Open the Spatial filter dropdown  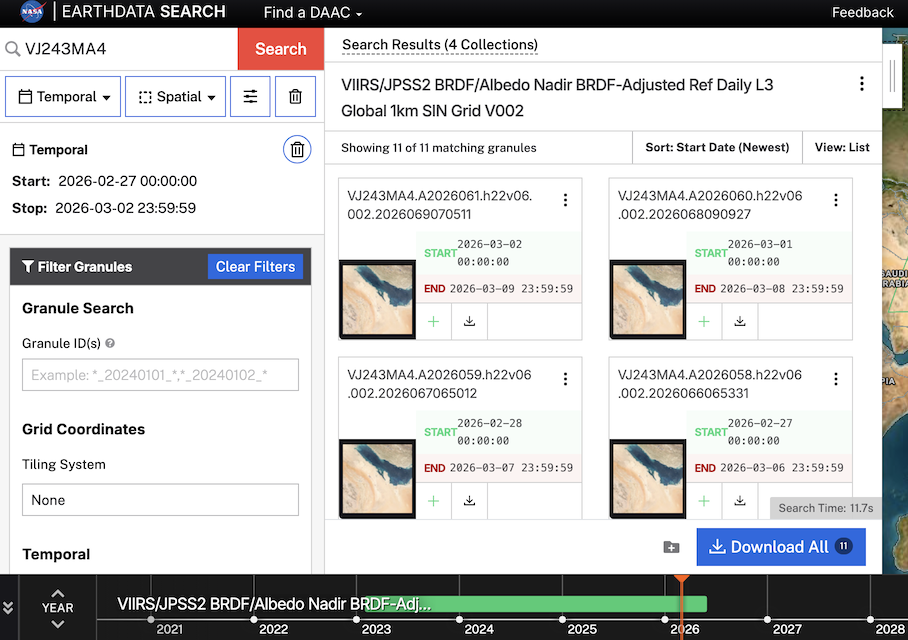175,97
